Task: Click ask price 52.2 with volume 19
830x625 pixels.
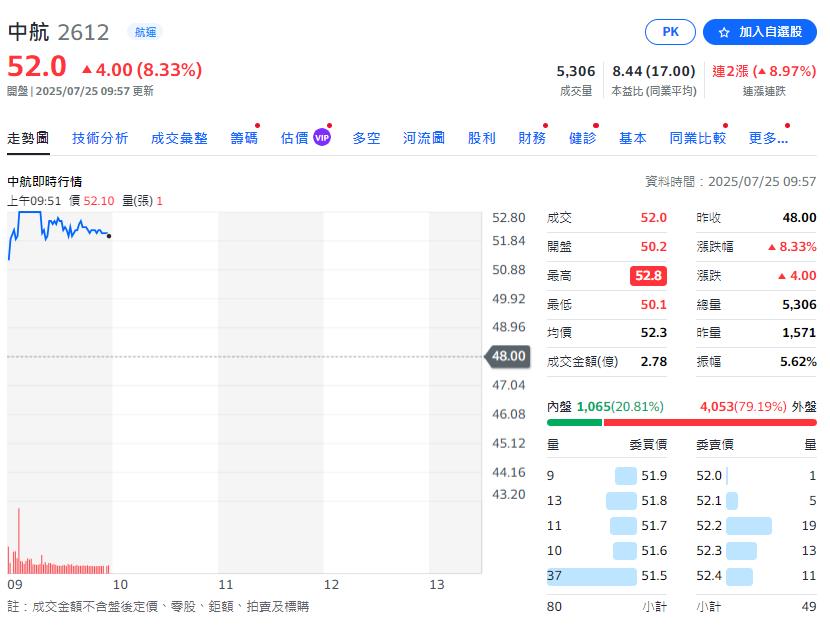Action: pos(756,526)
